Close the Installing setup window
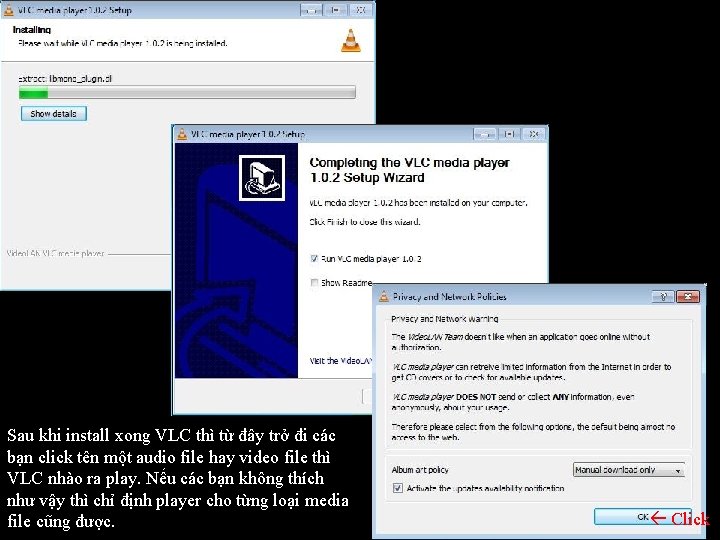This screenshot has height=540, width=720. click(x=361, y=10)
